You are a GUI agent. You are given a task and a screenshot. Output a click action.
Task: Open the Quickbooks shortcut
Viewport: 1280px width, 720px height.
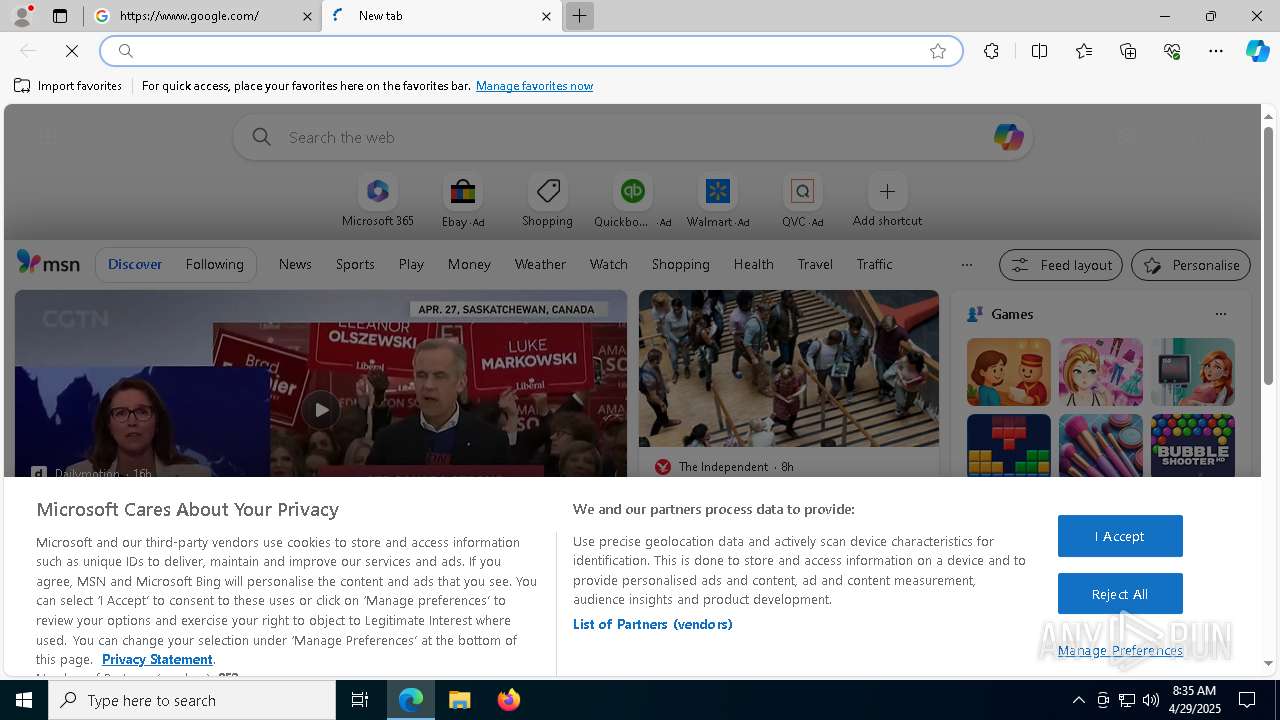tap(632, 201)
